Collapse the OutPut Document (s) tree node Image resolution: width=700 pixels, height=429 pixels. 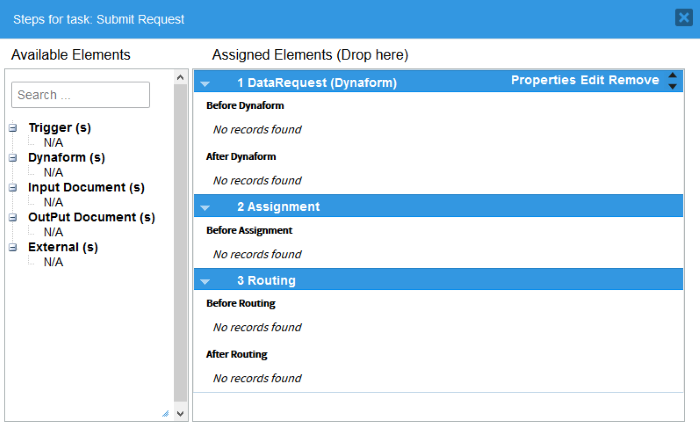pyautogui.click(x=13, y=217)
